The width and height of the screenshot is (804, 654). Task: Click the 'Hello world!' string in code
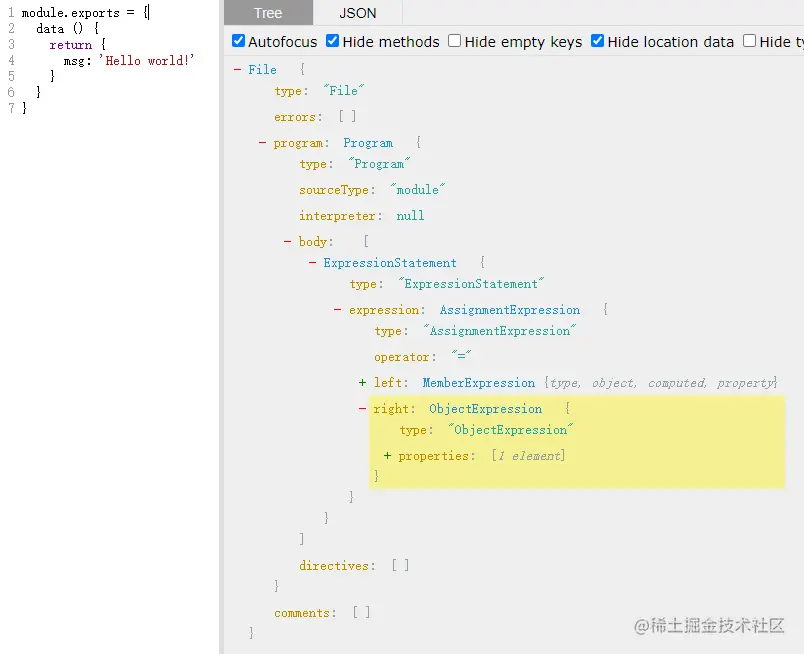(x=147, y=61)
